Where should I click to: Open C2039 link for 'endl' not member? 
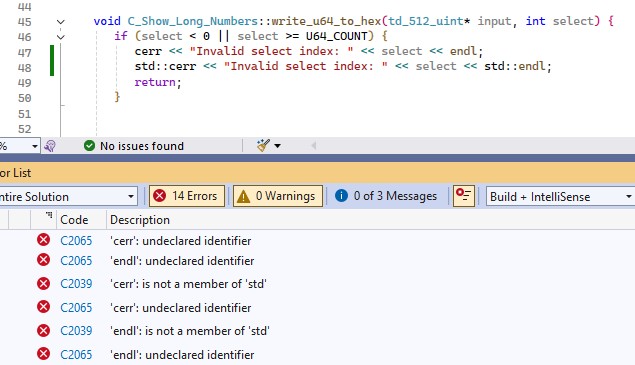point(76,331)
